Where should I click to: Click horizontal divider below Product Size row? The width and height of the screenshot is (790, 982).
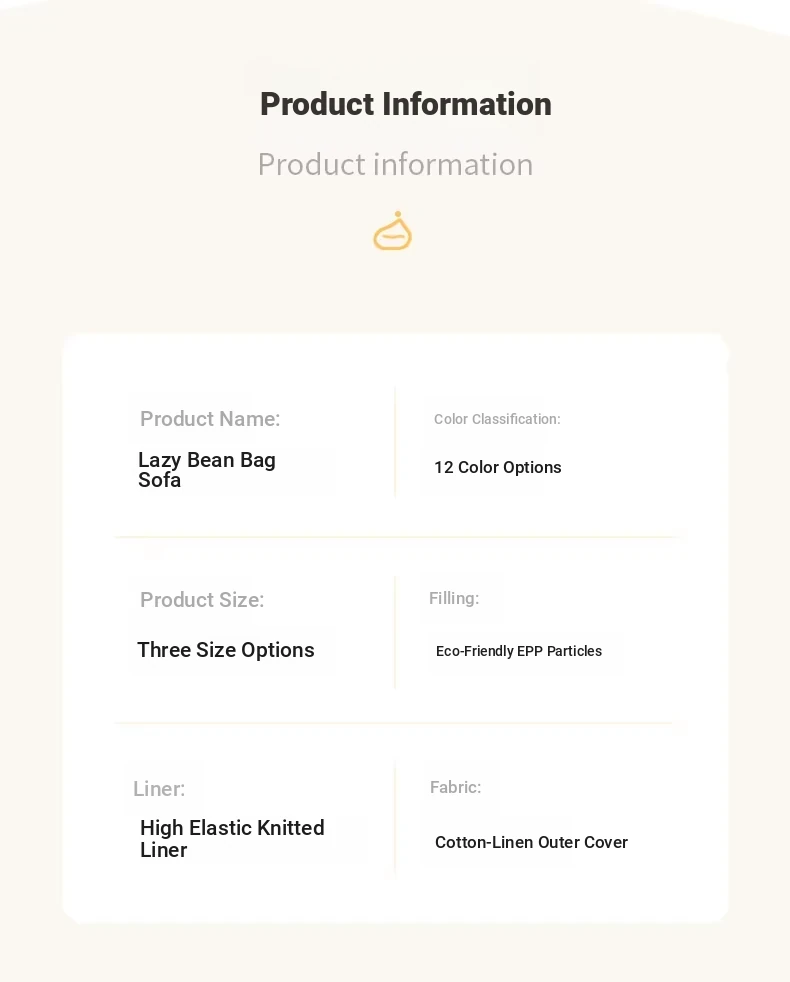point(400,722)
